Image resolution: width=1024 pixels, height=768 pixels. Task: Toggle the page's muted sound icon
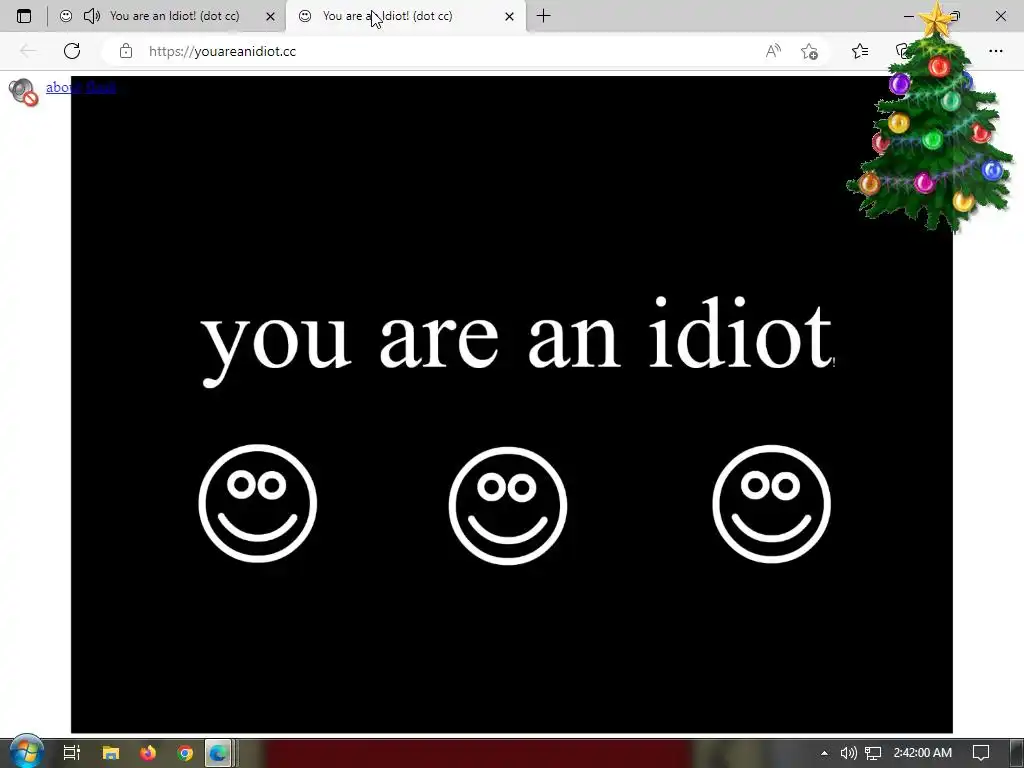click(x=24, y=91)
